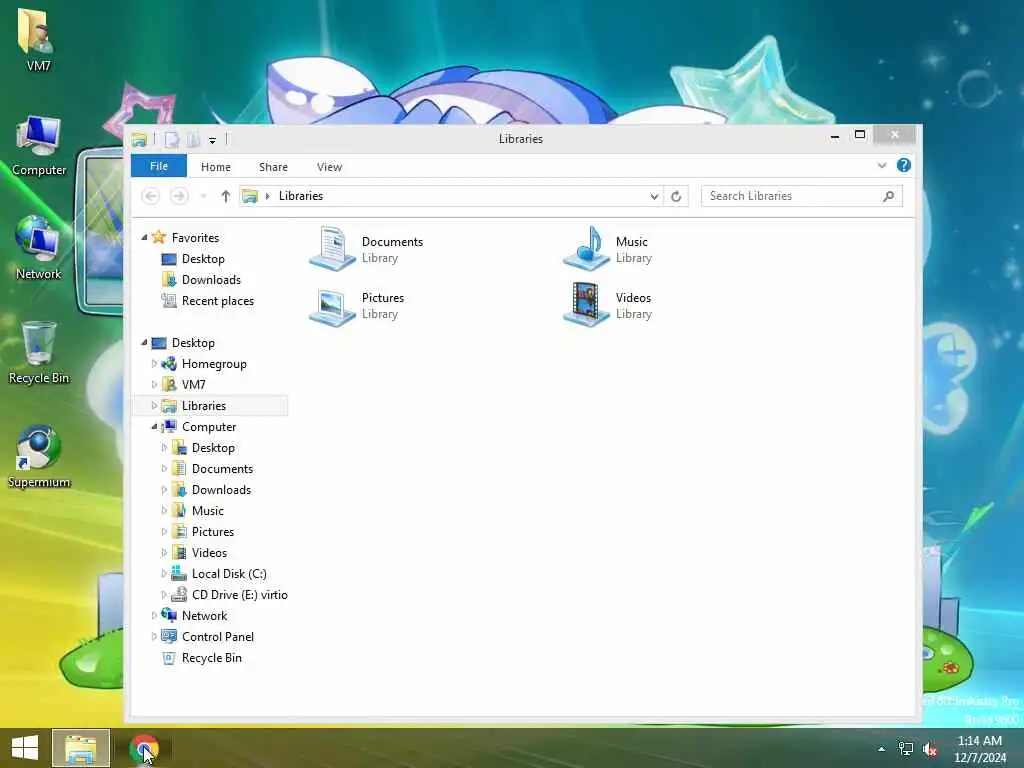
Task: Select Desktop under Favorites
Action: pyautogui.click(x=203, y=259)
